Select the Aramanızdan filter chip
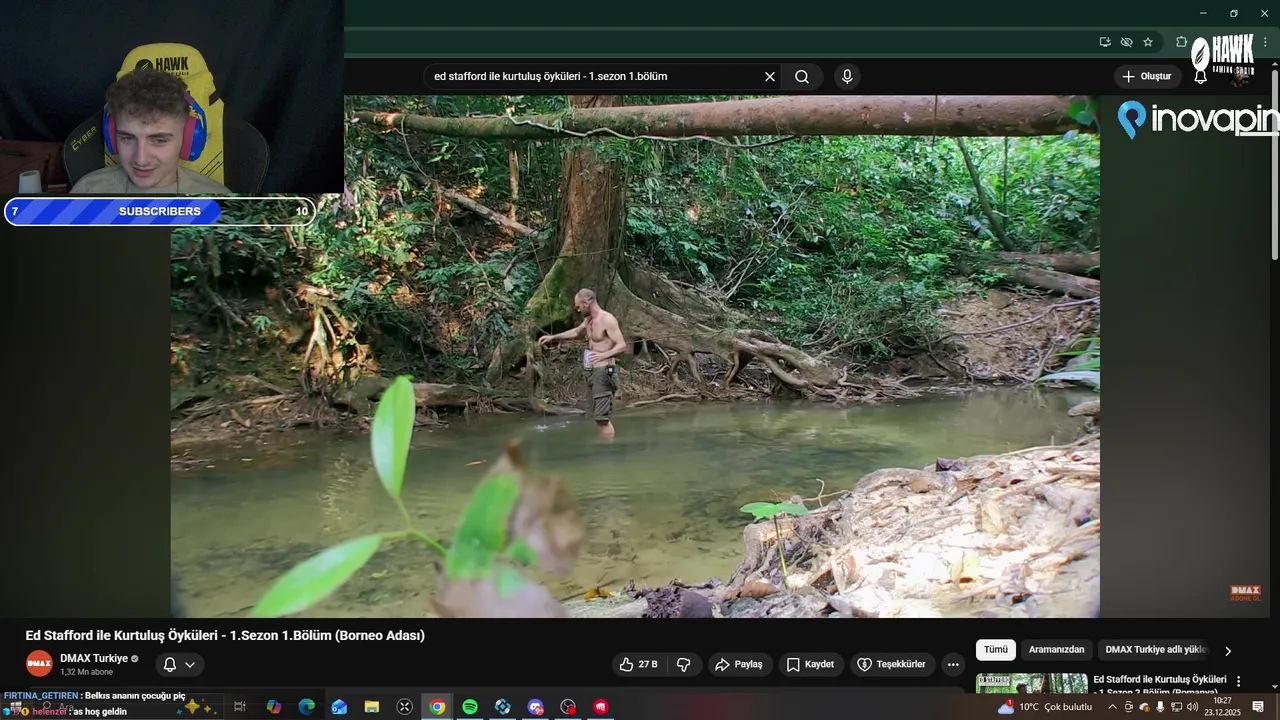The height and width of the screenshot is (720, 1280). (1056, 650)
